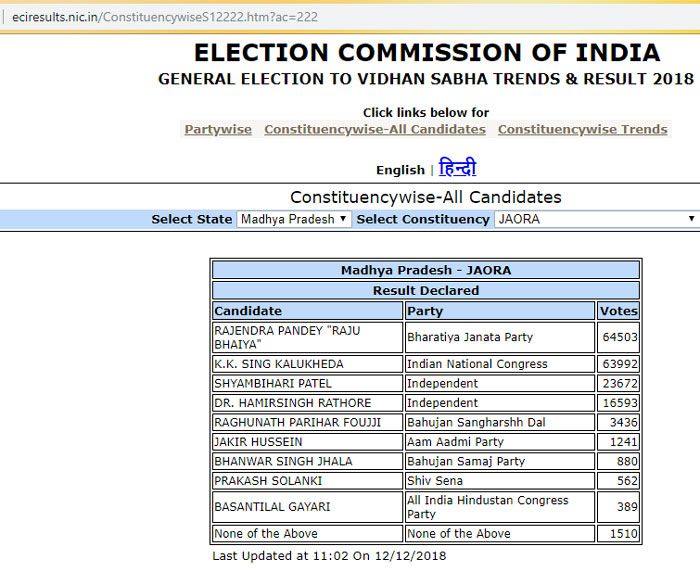The height and width of the screenshot is (572, 700).
Task: Select candidate RAGHUNATH PARIHAR FOUJJI
Action: point(308,422)
